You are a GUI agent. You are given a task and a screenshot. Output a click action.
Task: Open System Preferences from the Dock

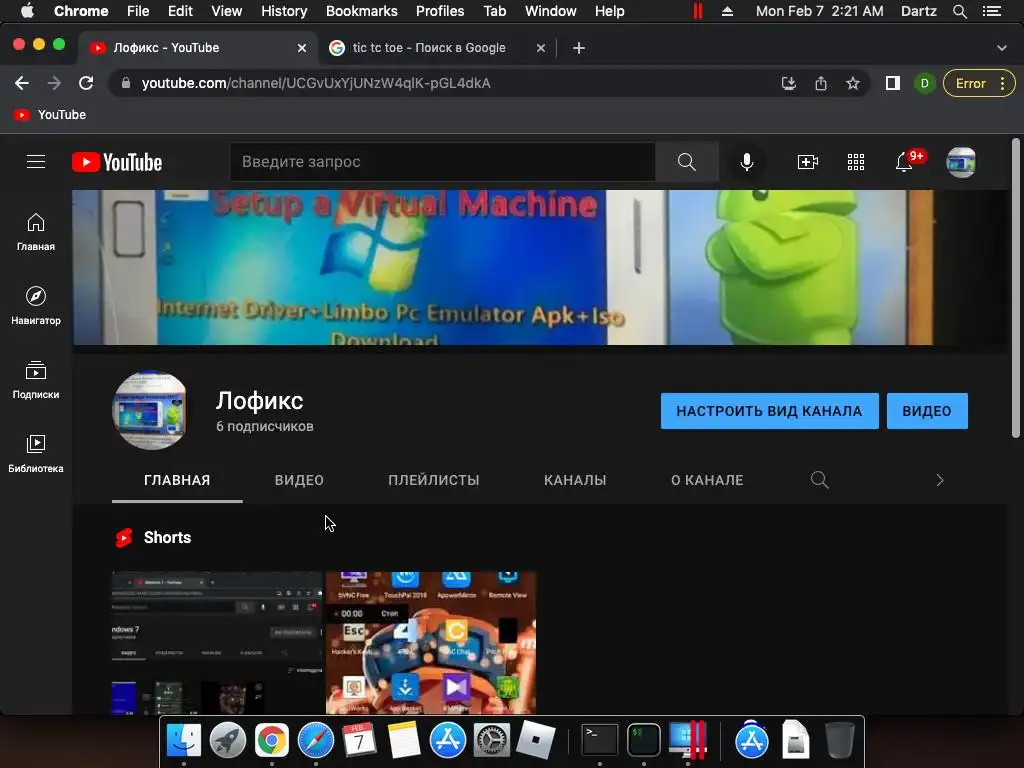pyautogui.click(x=491, y=740)
